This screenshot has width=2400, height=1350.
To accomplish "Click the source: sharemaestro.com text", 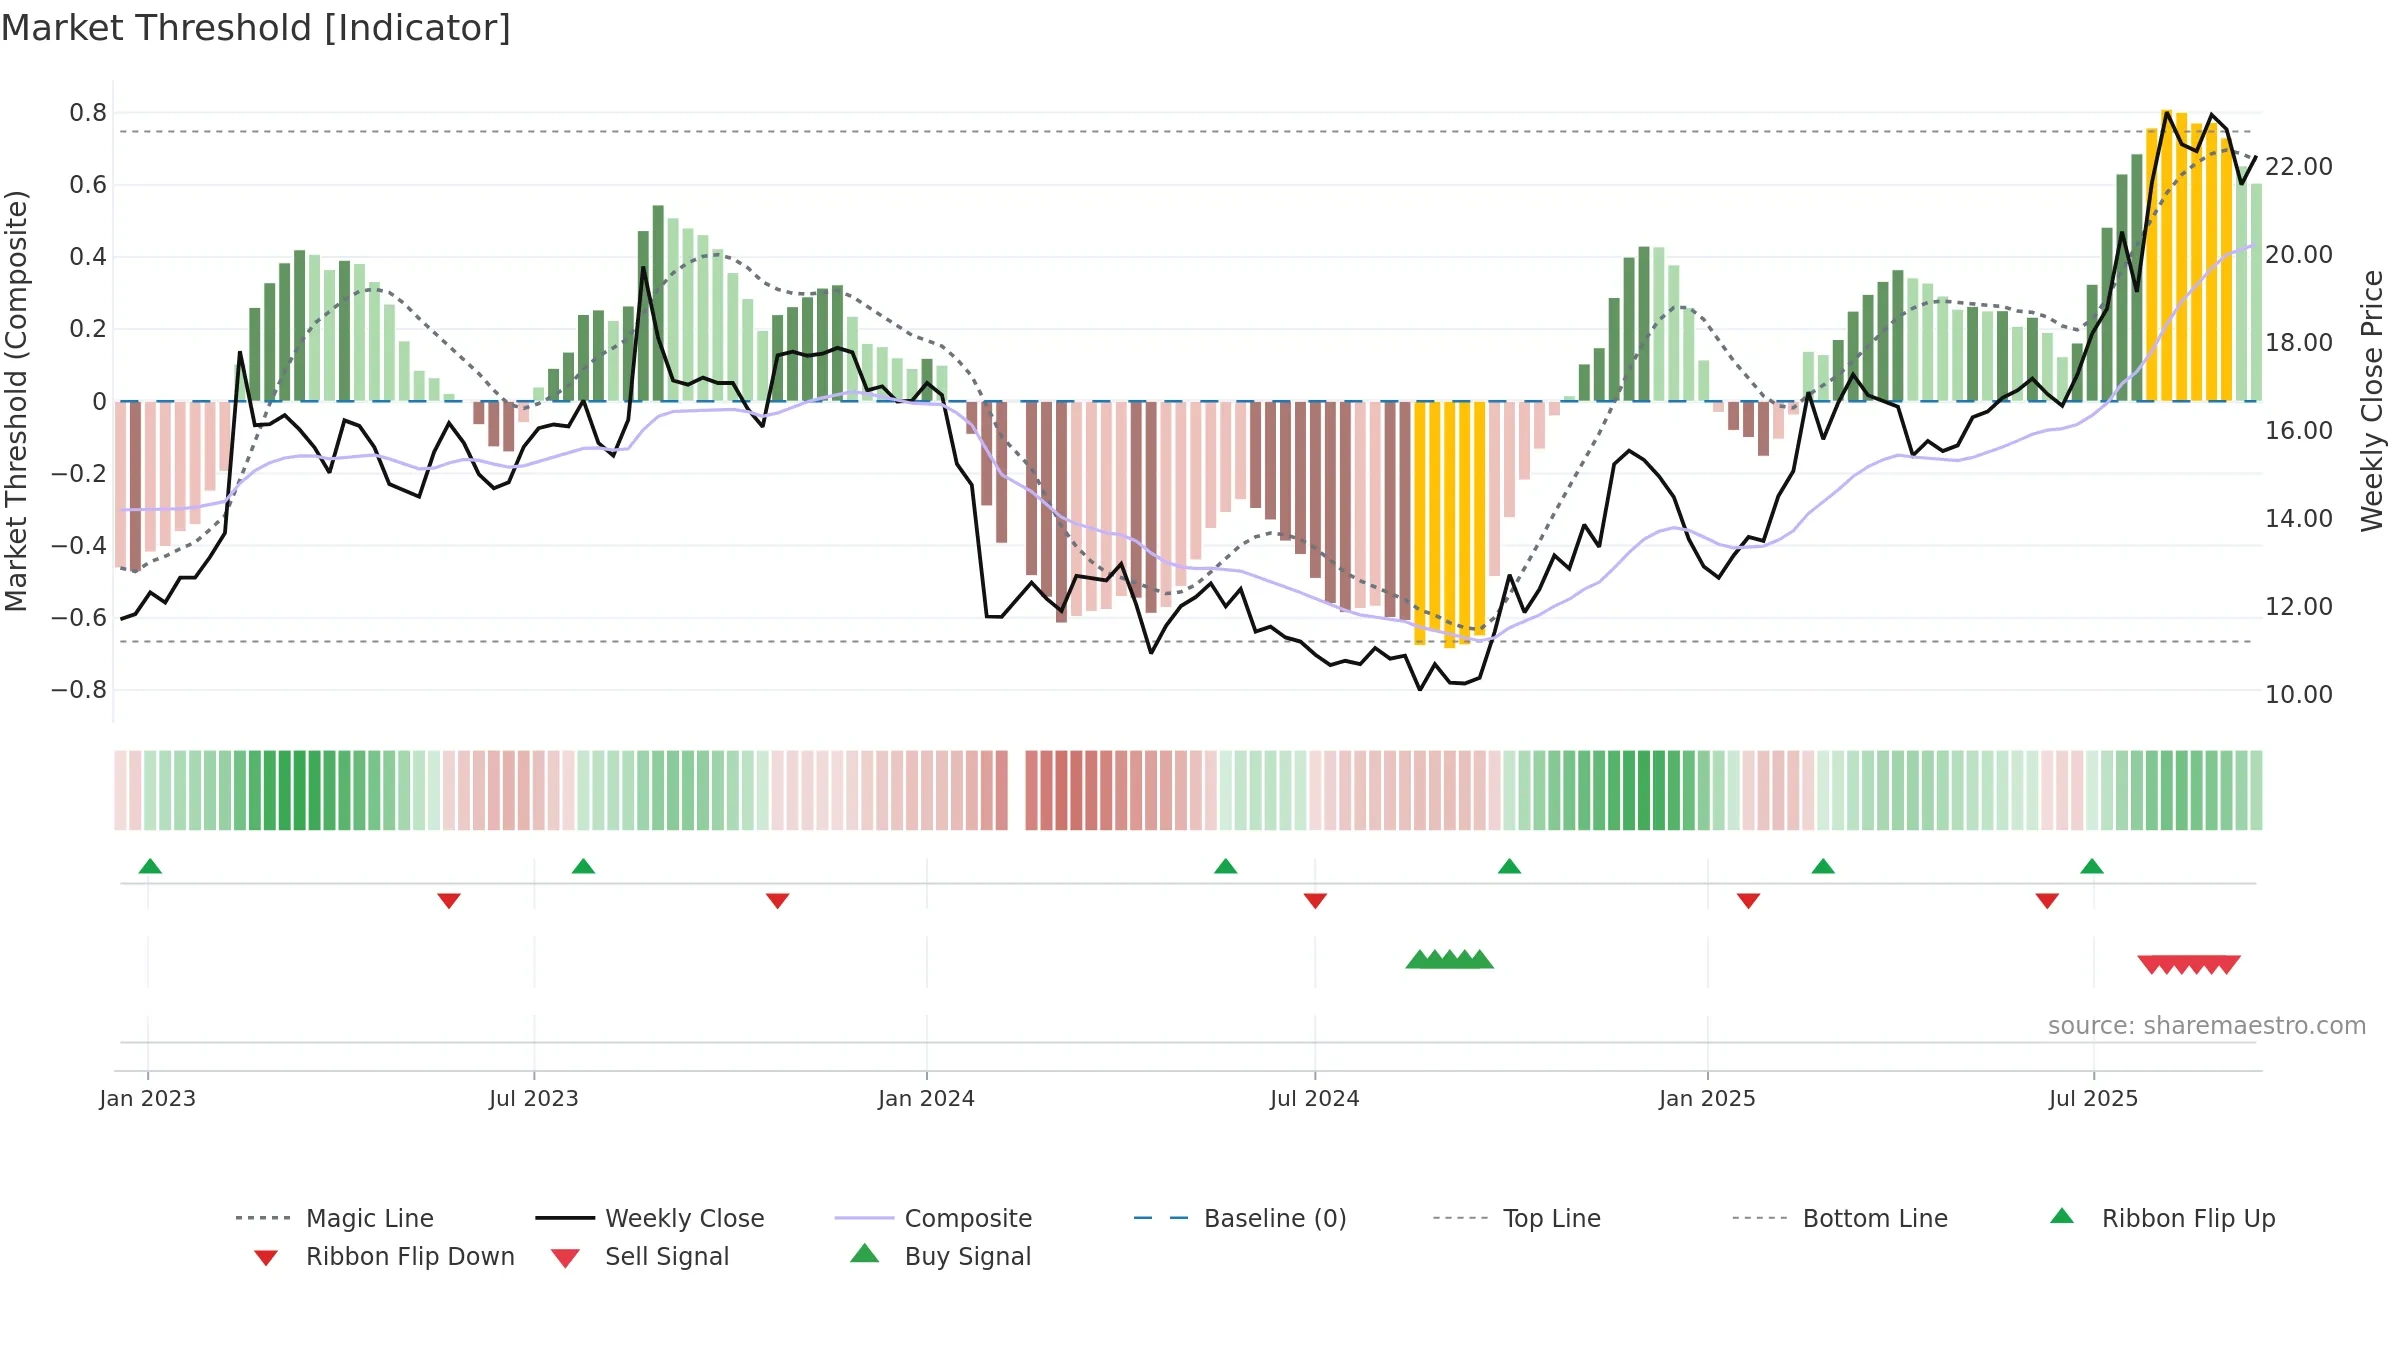I will point(2207,1026).
